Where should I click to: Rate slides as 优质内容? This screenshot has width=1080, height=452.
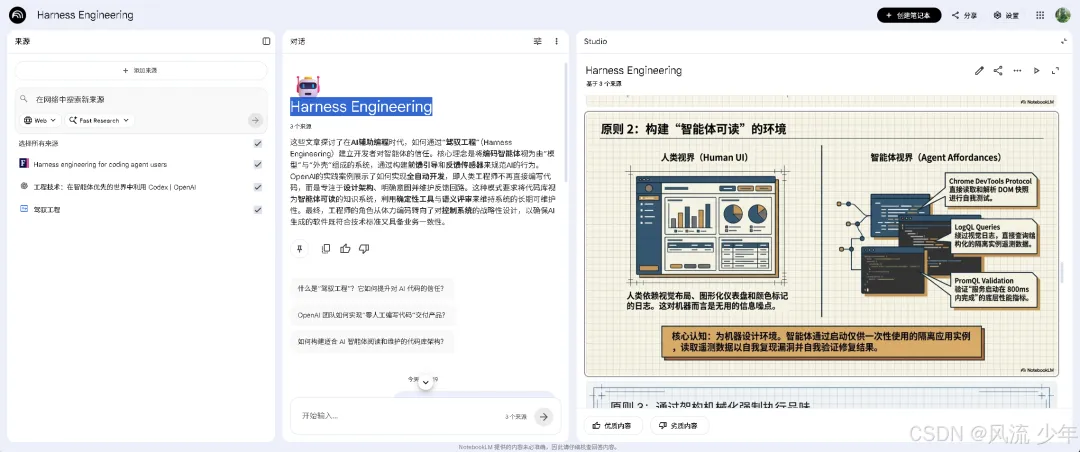[x=613, y=426]
